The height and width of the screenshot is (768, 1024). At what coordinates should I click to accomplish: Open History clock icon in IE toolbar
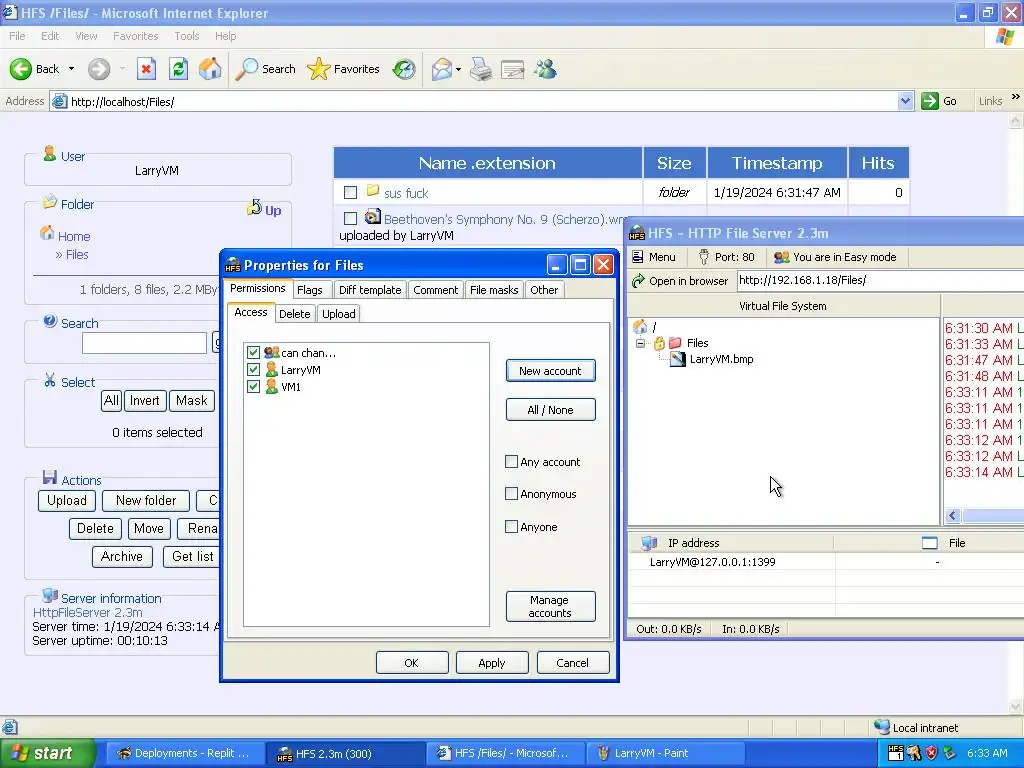pyautogui.click(x=404, y=69)
